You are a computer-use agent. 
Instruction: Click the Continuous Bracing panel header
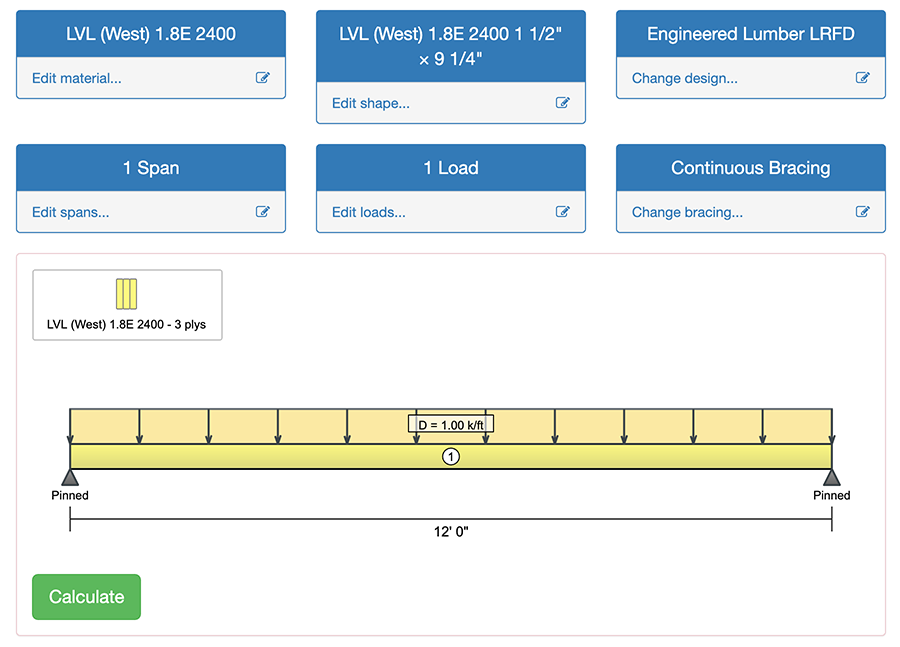pos(750,168)
